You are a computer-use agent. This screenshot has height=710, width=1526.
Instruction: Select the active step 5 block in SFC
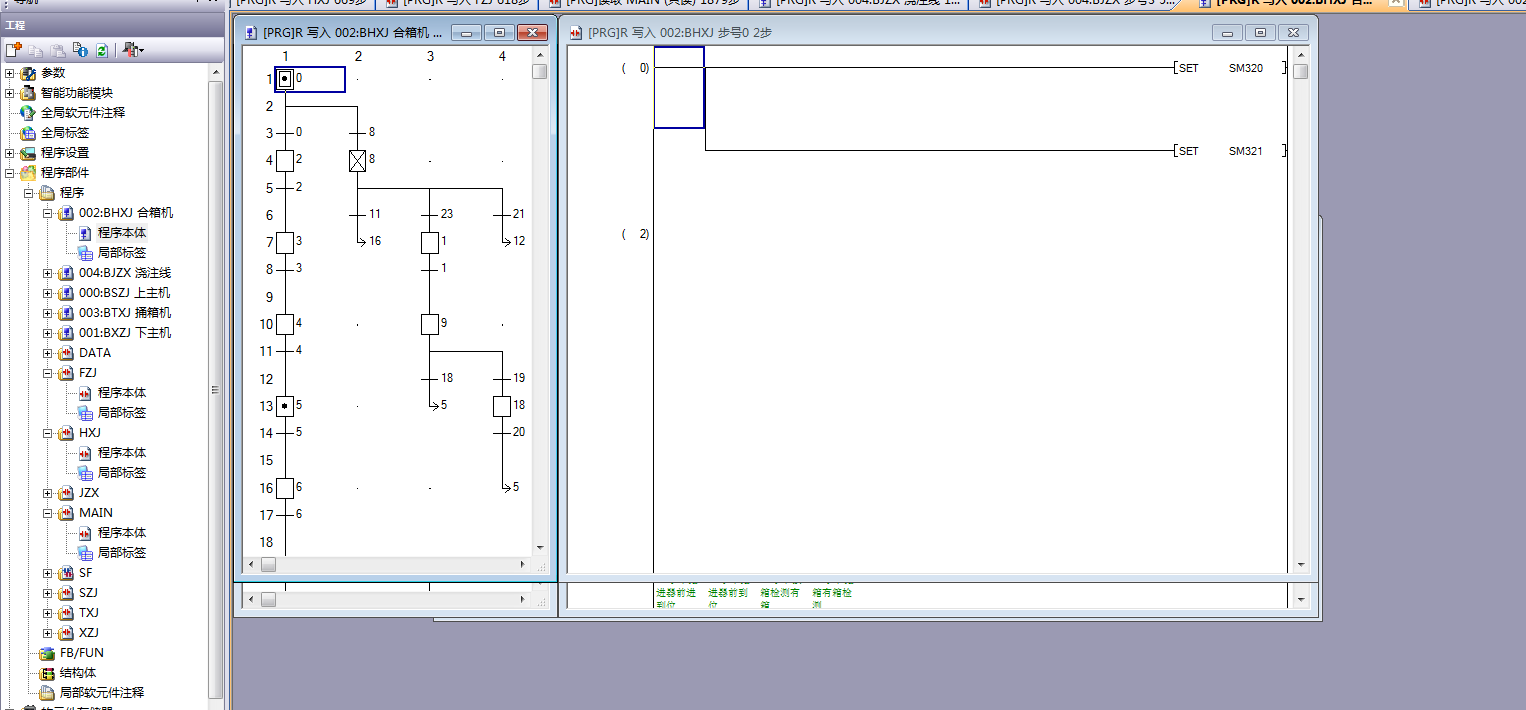[x=285, y=406]
